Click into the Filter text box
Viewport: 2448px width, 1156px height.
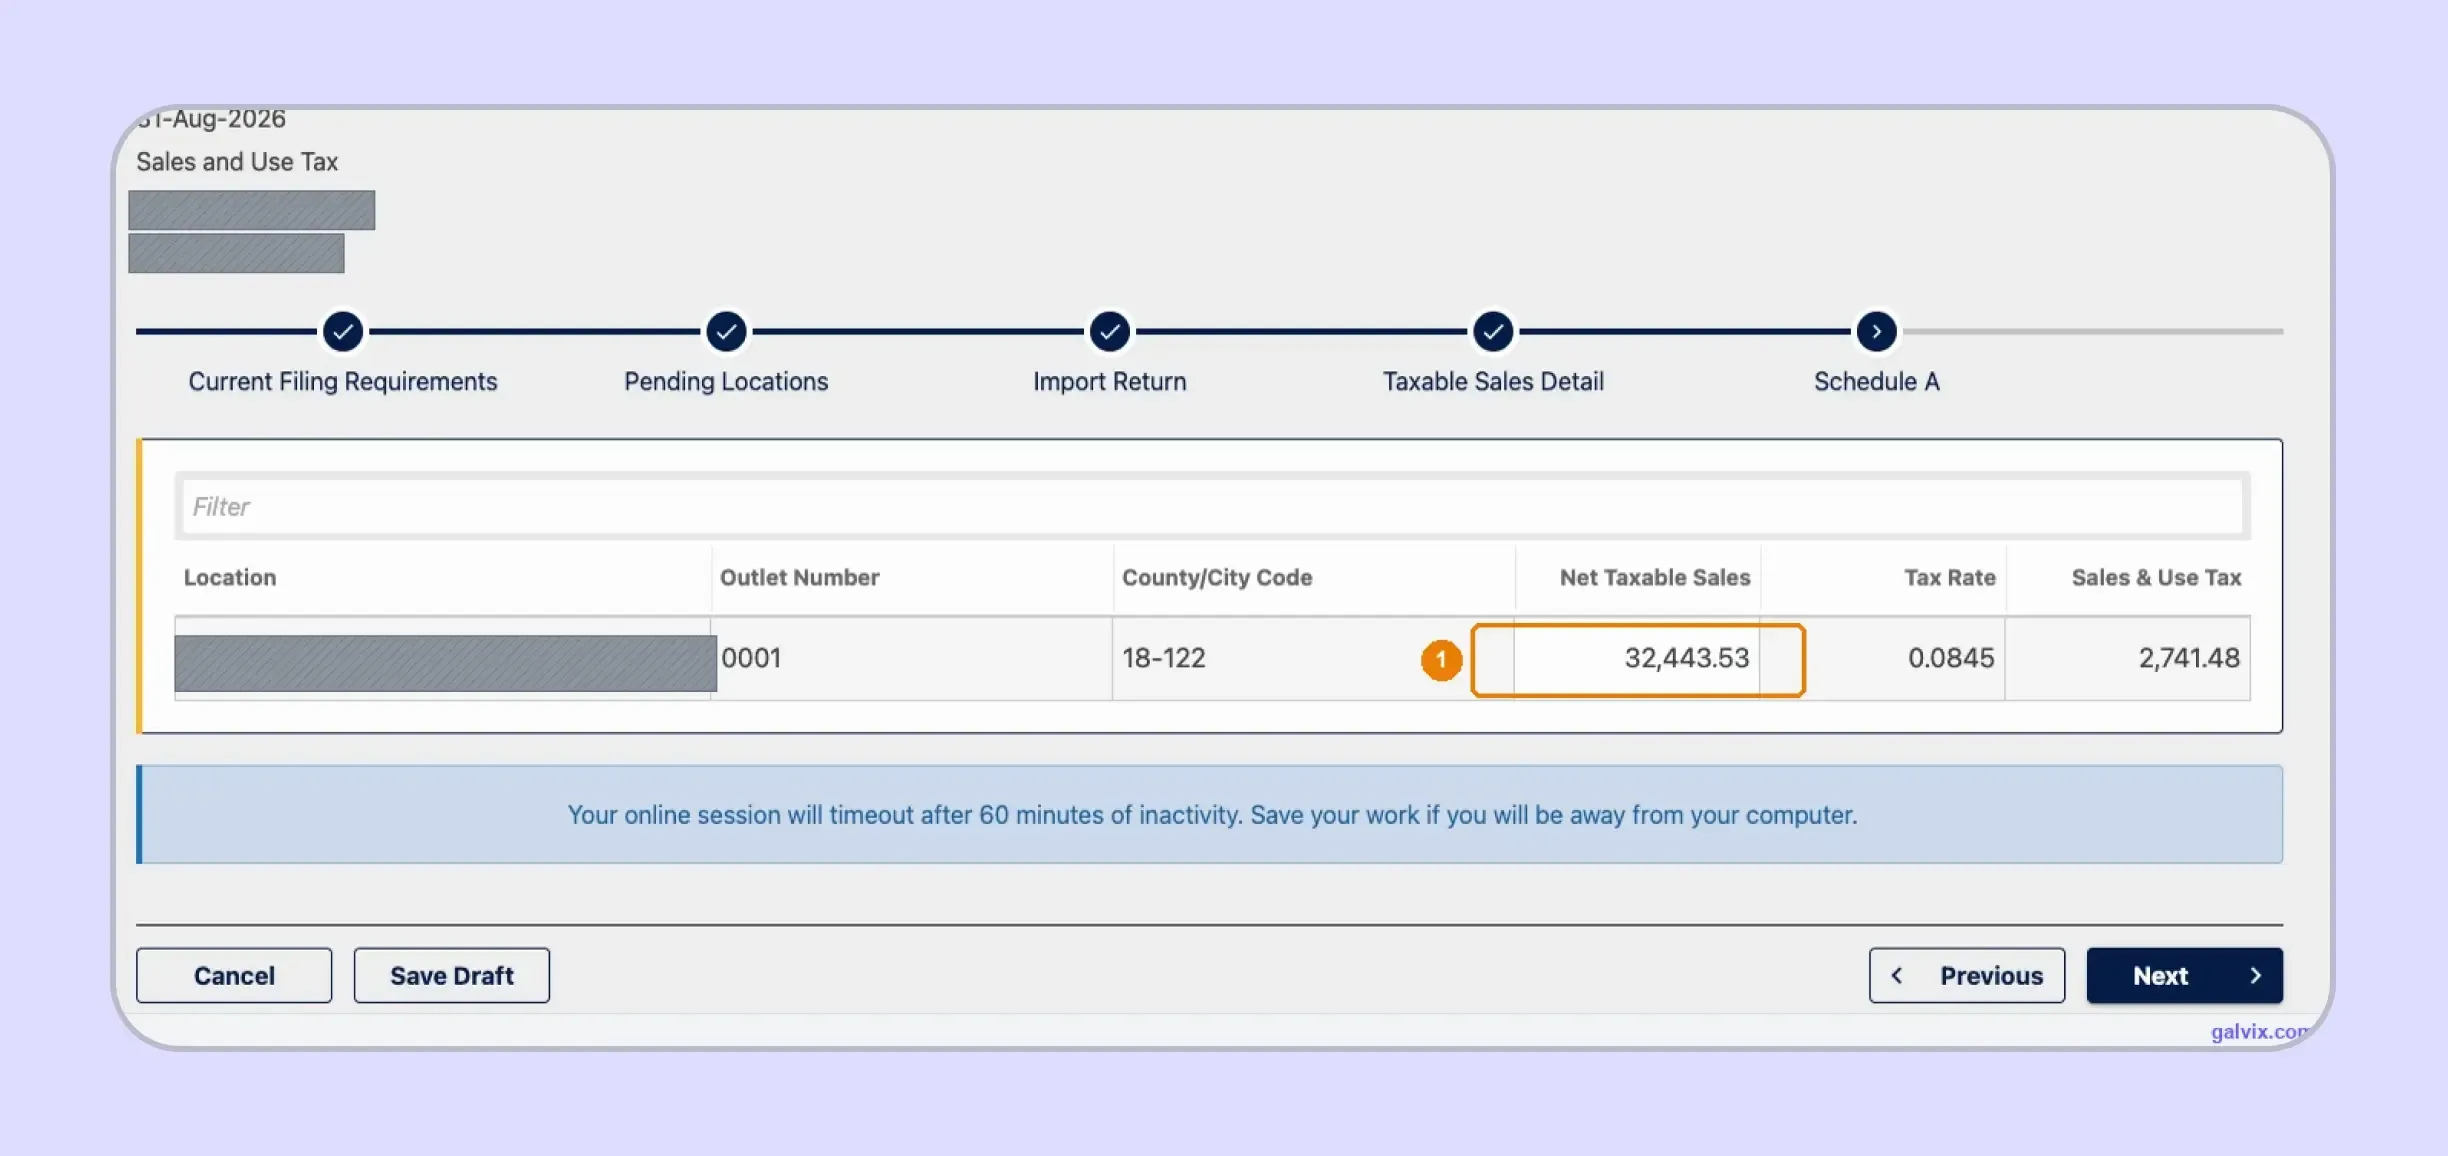pyautogui.click(x=1212, y=506)
